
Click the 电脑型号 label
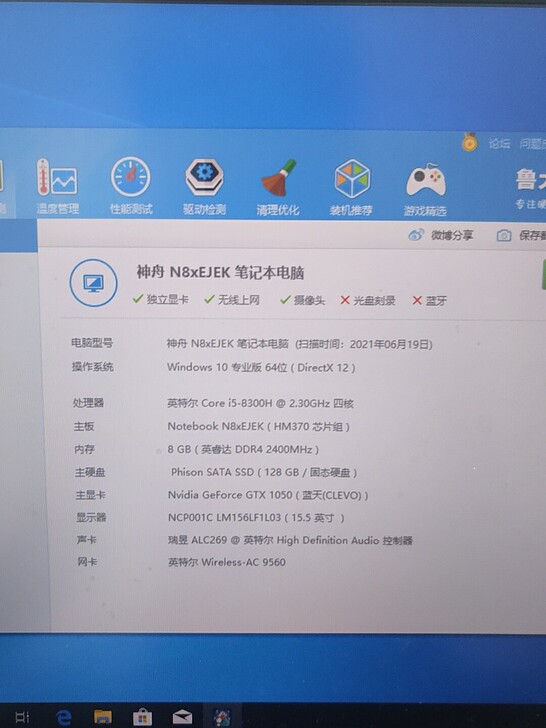tap(92, 343)
